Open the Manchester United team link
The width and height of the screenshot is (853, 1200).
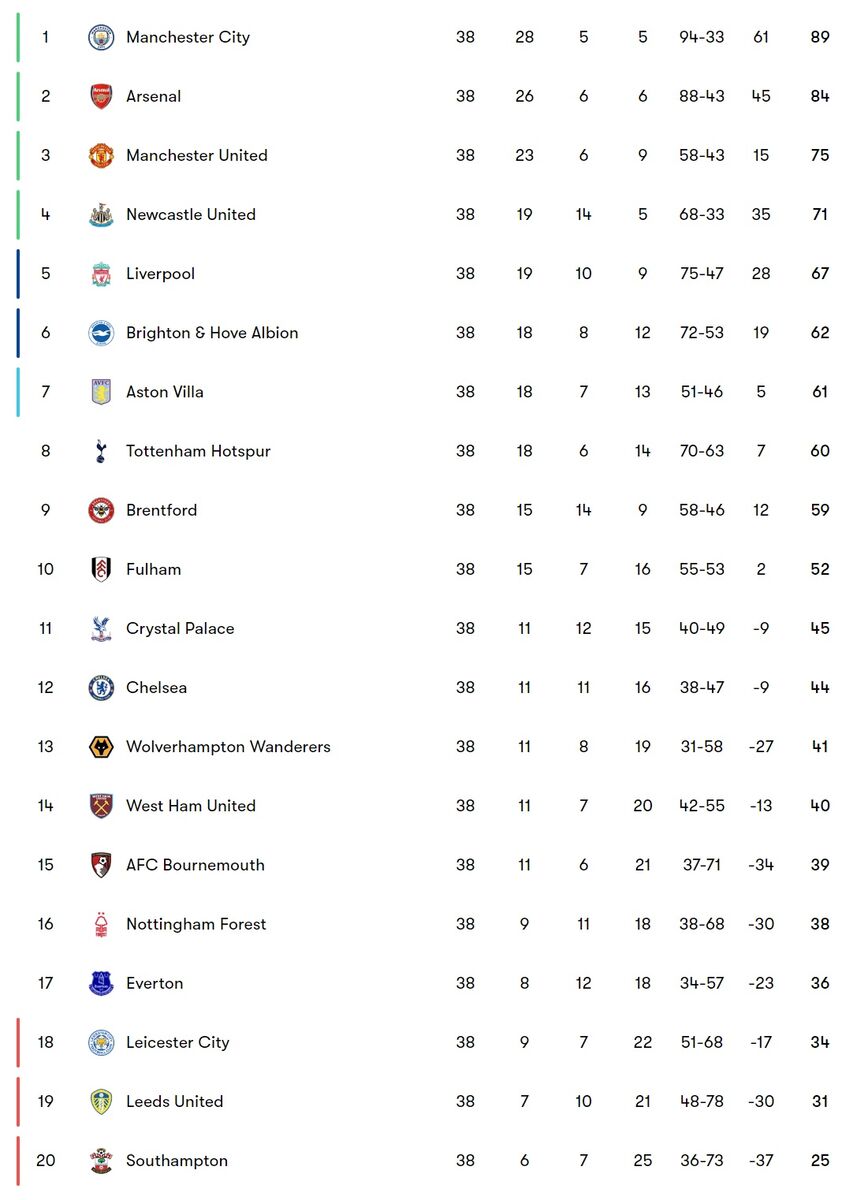click(x=196, y=156)
